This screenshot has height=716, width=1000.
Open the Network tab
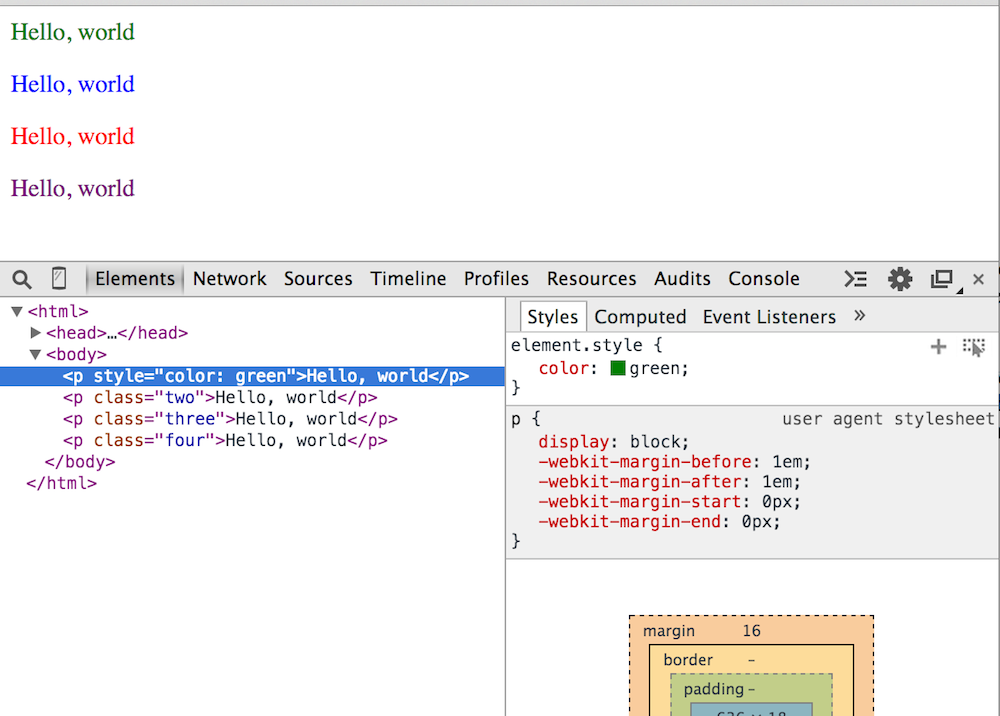(230, 279)
